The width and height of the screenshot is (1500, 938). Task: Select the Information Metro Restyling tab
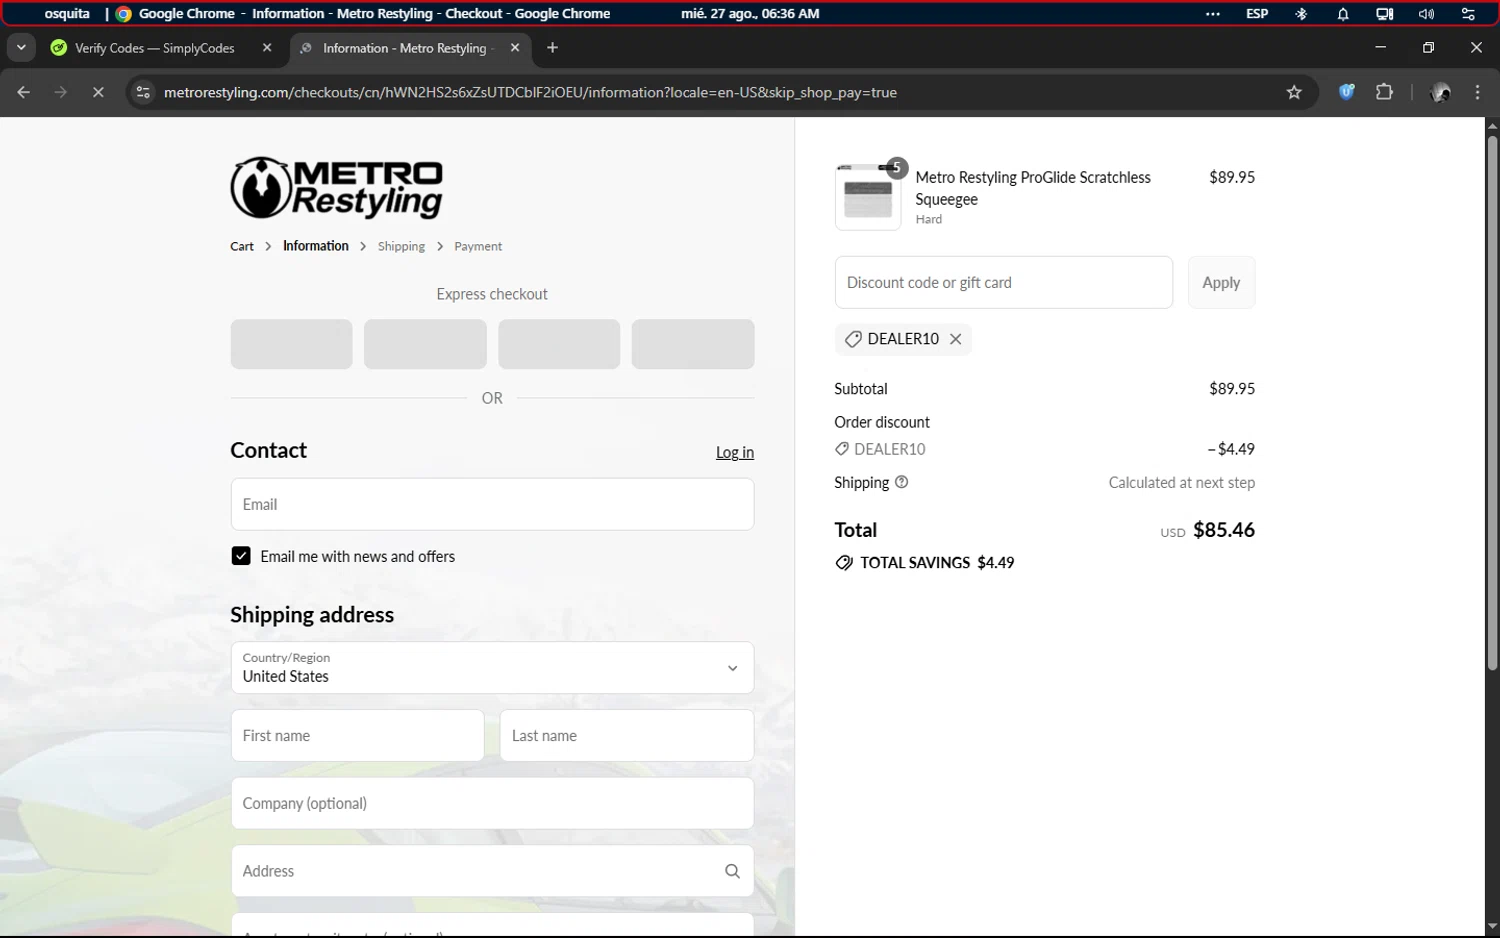[410, 47]
